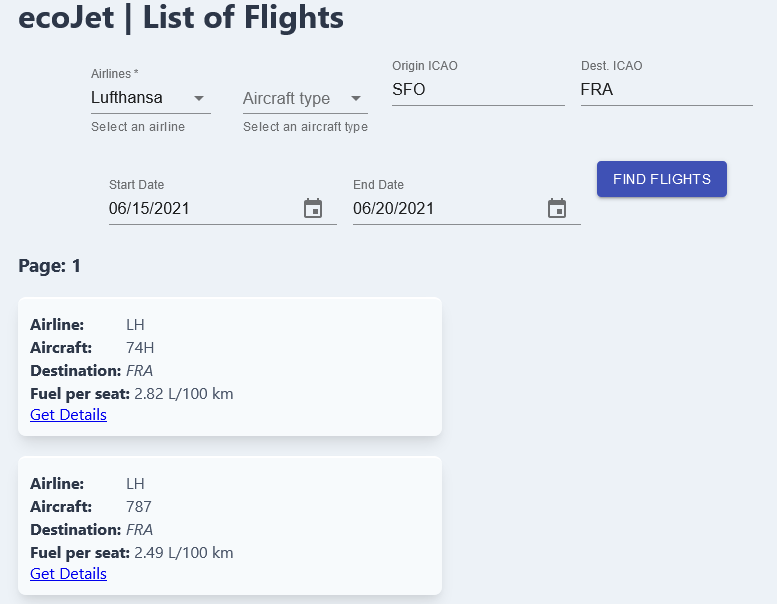This screenshot has width=777, height=604.
Task: Open the End Date calendar picker icon
Action: coord(557,209)
